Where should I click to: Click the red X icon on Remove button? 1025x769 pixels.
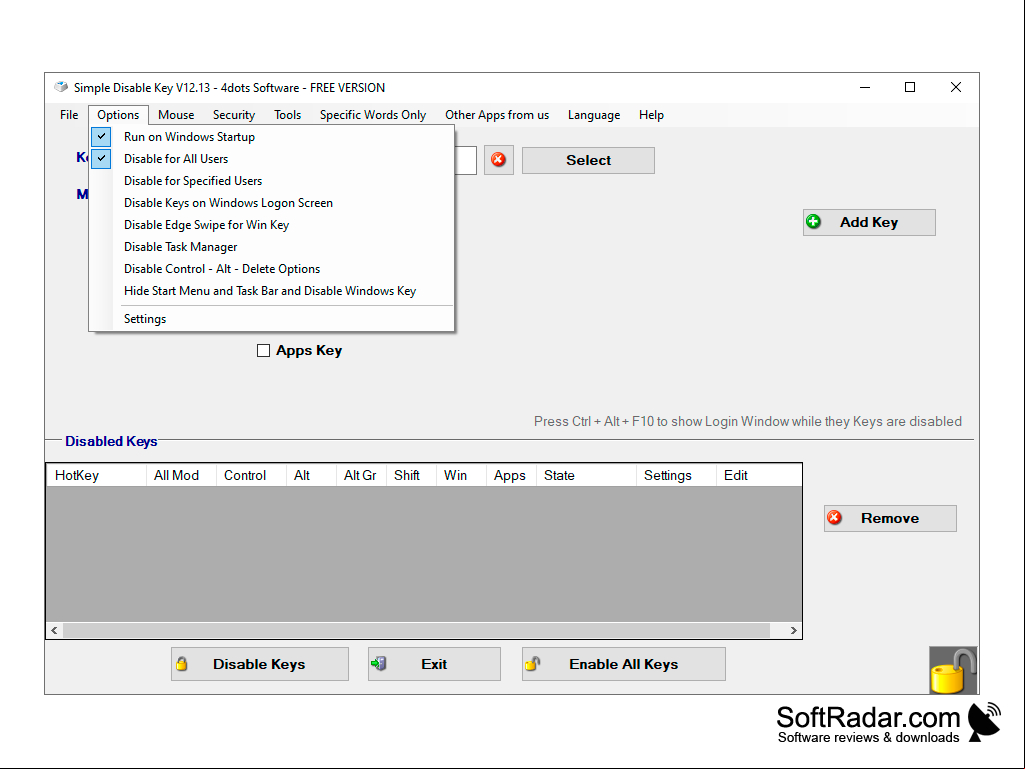834,518
